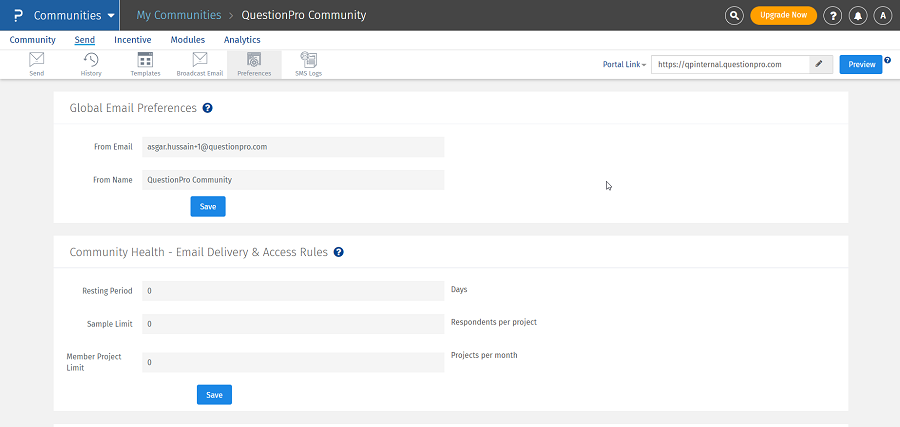This screenshot has width=900, height=427.
Task: Switch to the Incentive tab
Action: coord(133,40)
